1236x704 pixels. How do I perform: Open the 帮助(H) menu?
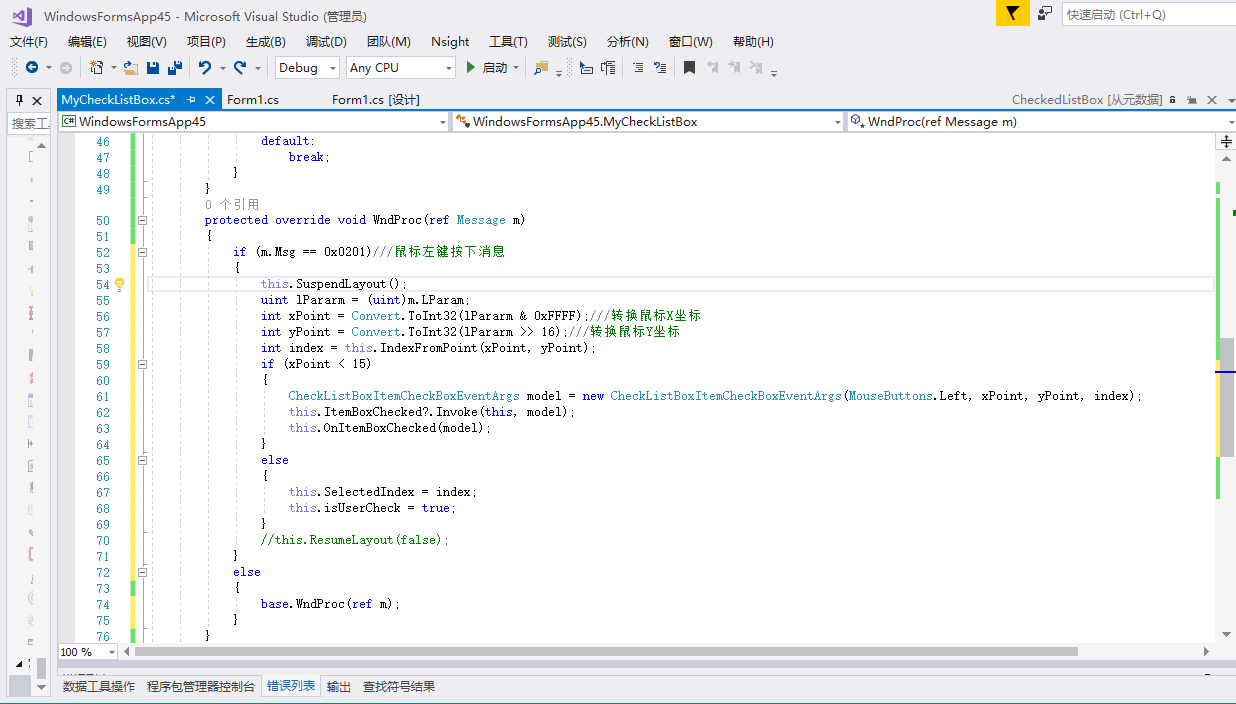click(x=753, y=41)
